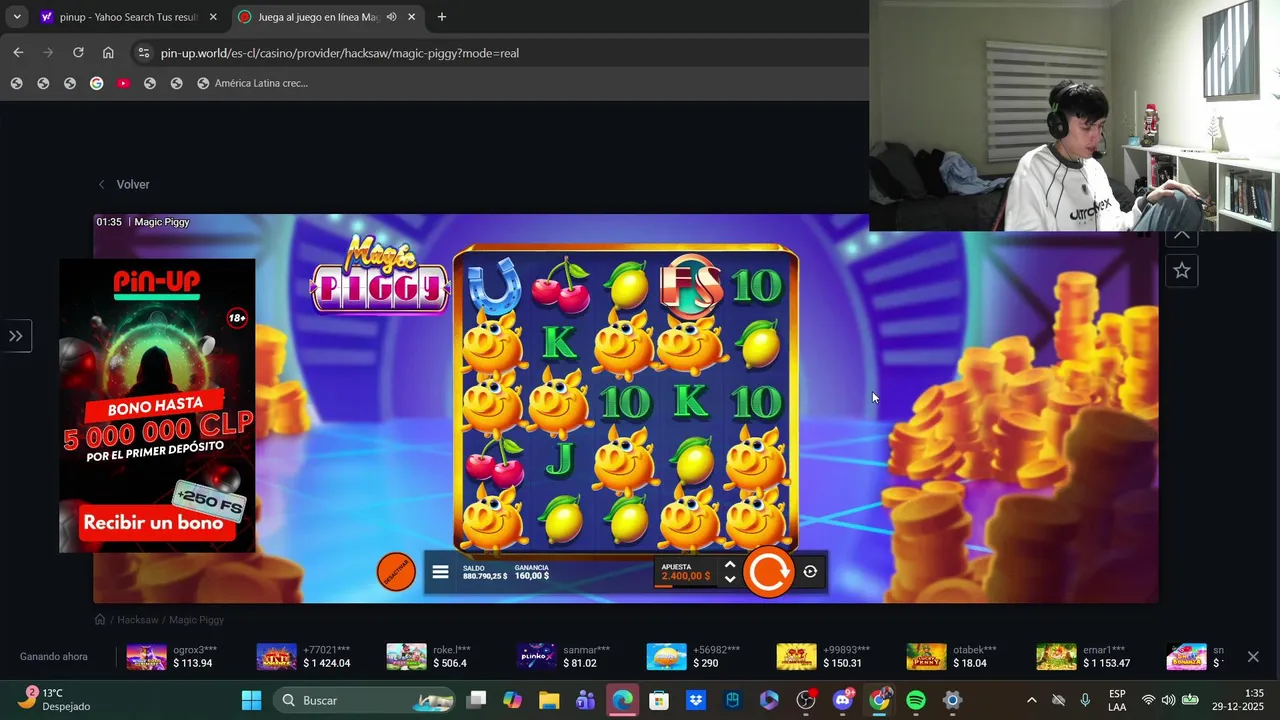Open the game hamburger menu
This screenshot has height=720, width=1280.
pos(440,572)
